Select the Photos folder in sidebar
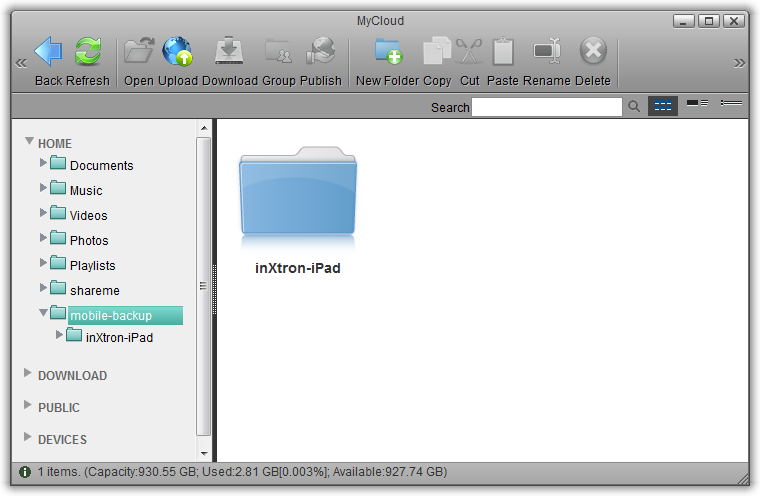760x496 pixels. [88, 240]
